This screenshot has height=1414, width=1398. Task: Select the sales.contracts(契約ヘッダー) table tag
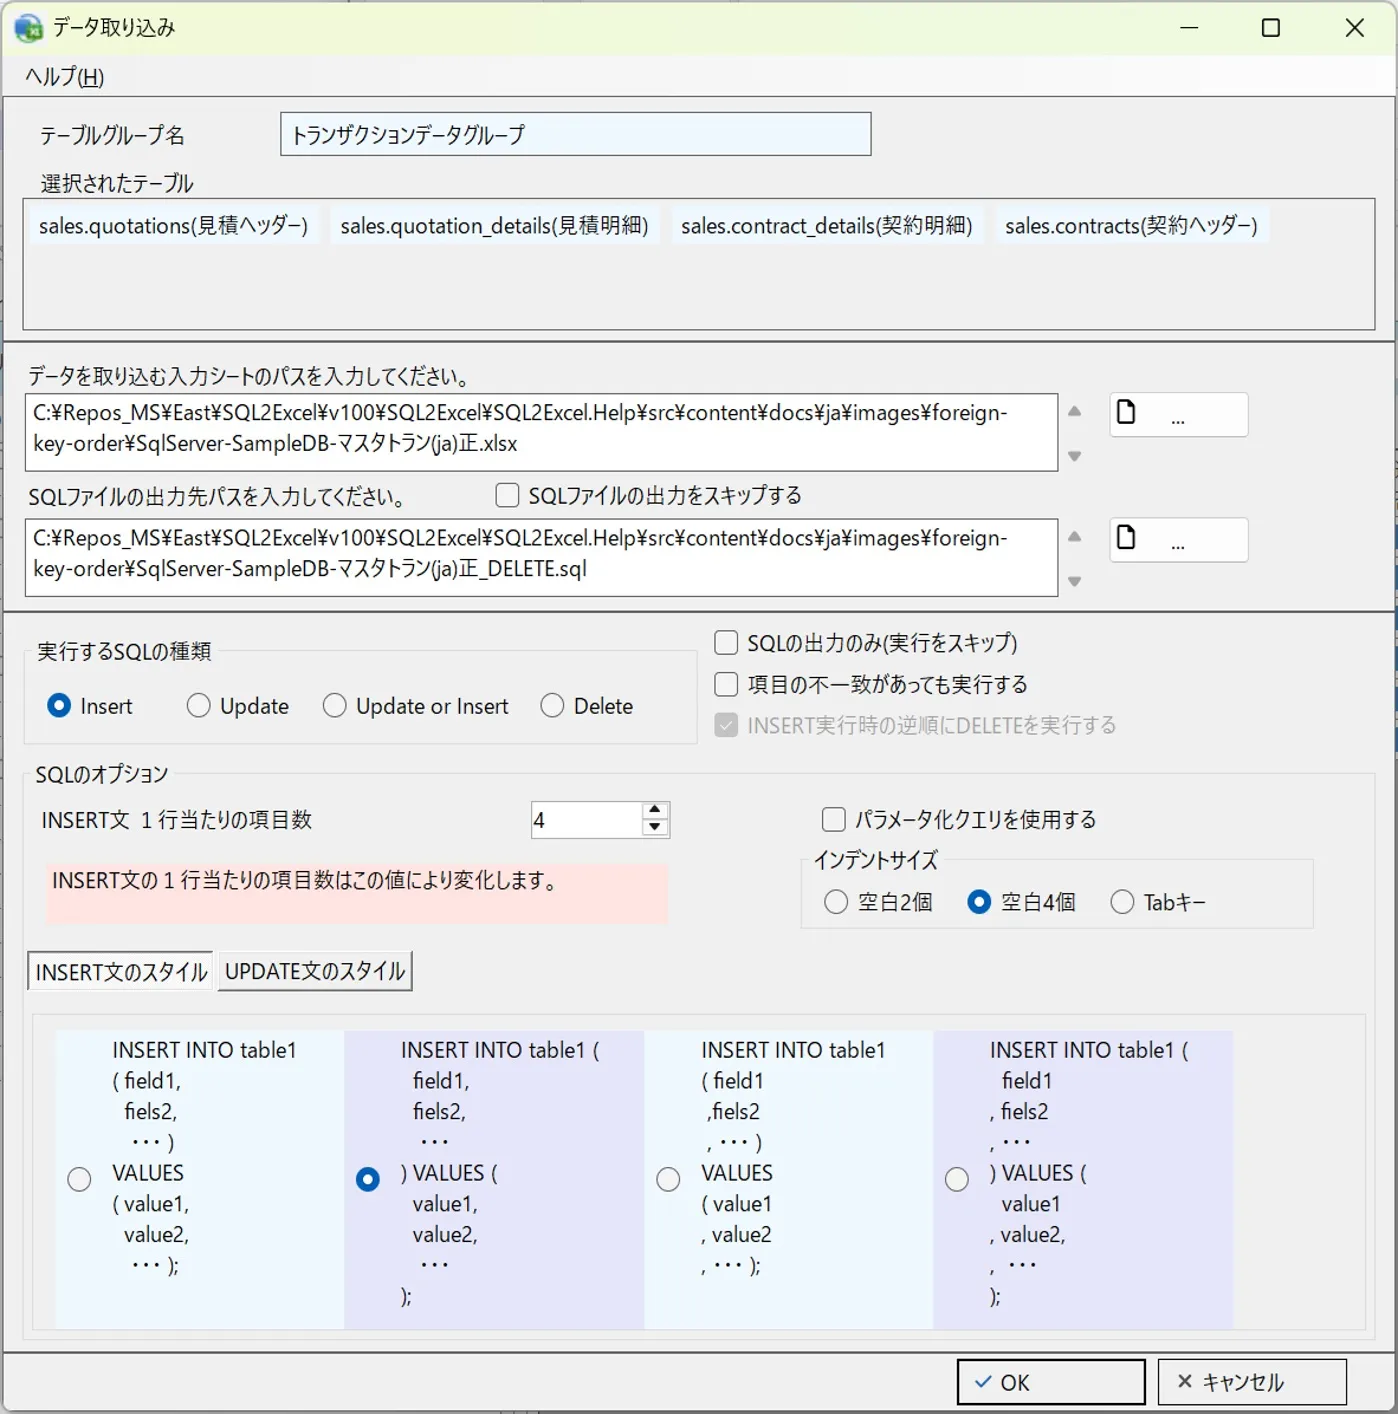1131,226
